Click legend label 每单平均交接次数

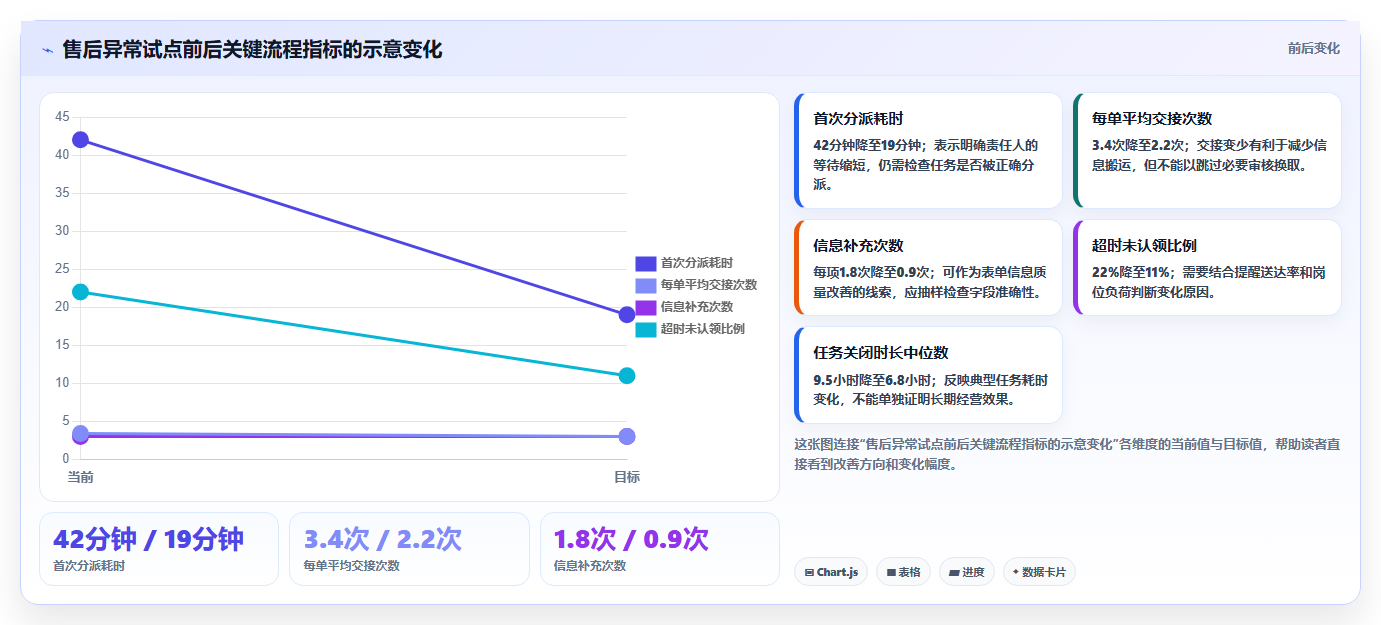[x=709, y=285]
